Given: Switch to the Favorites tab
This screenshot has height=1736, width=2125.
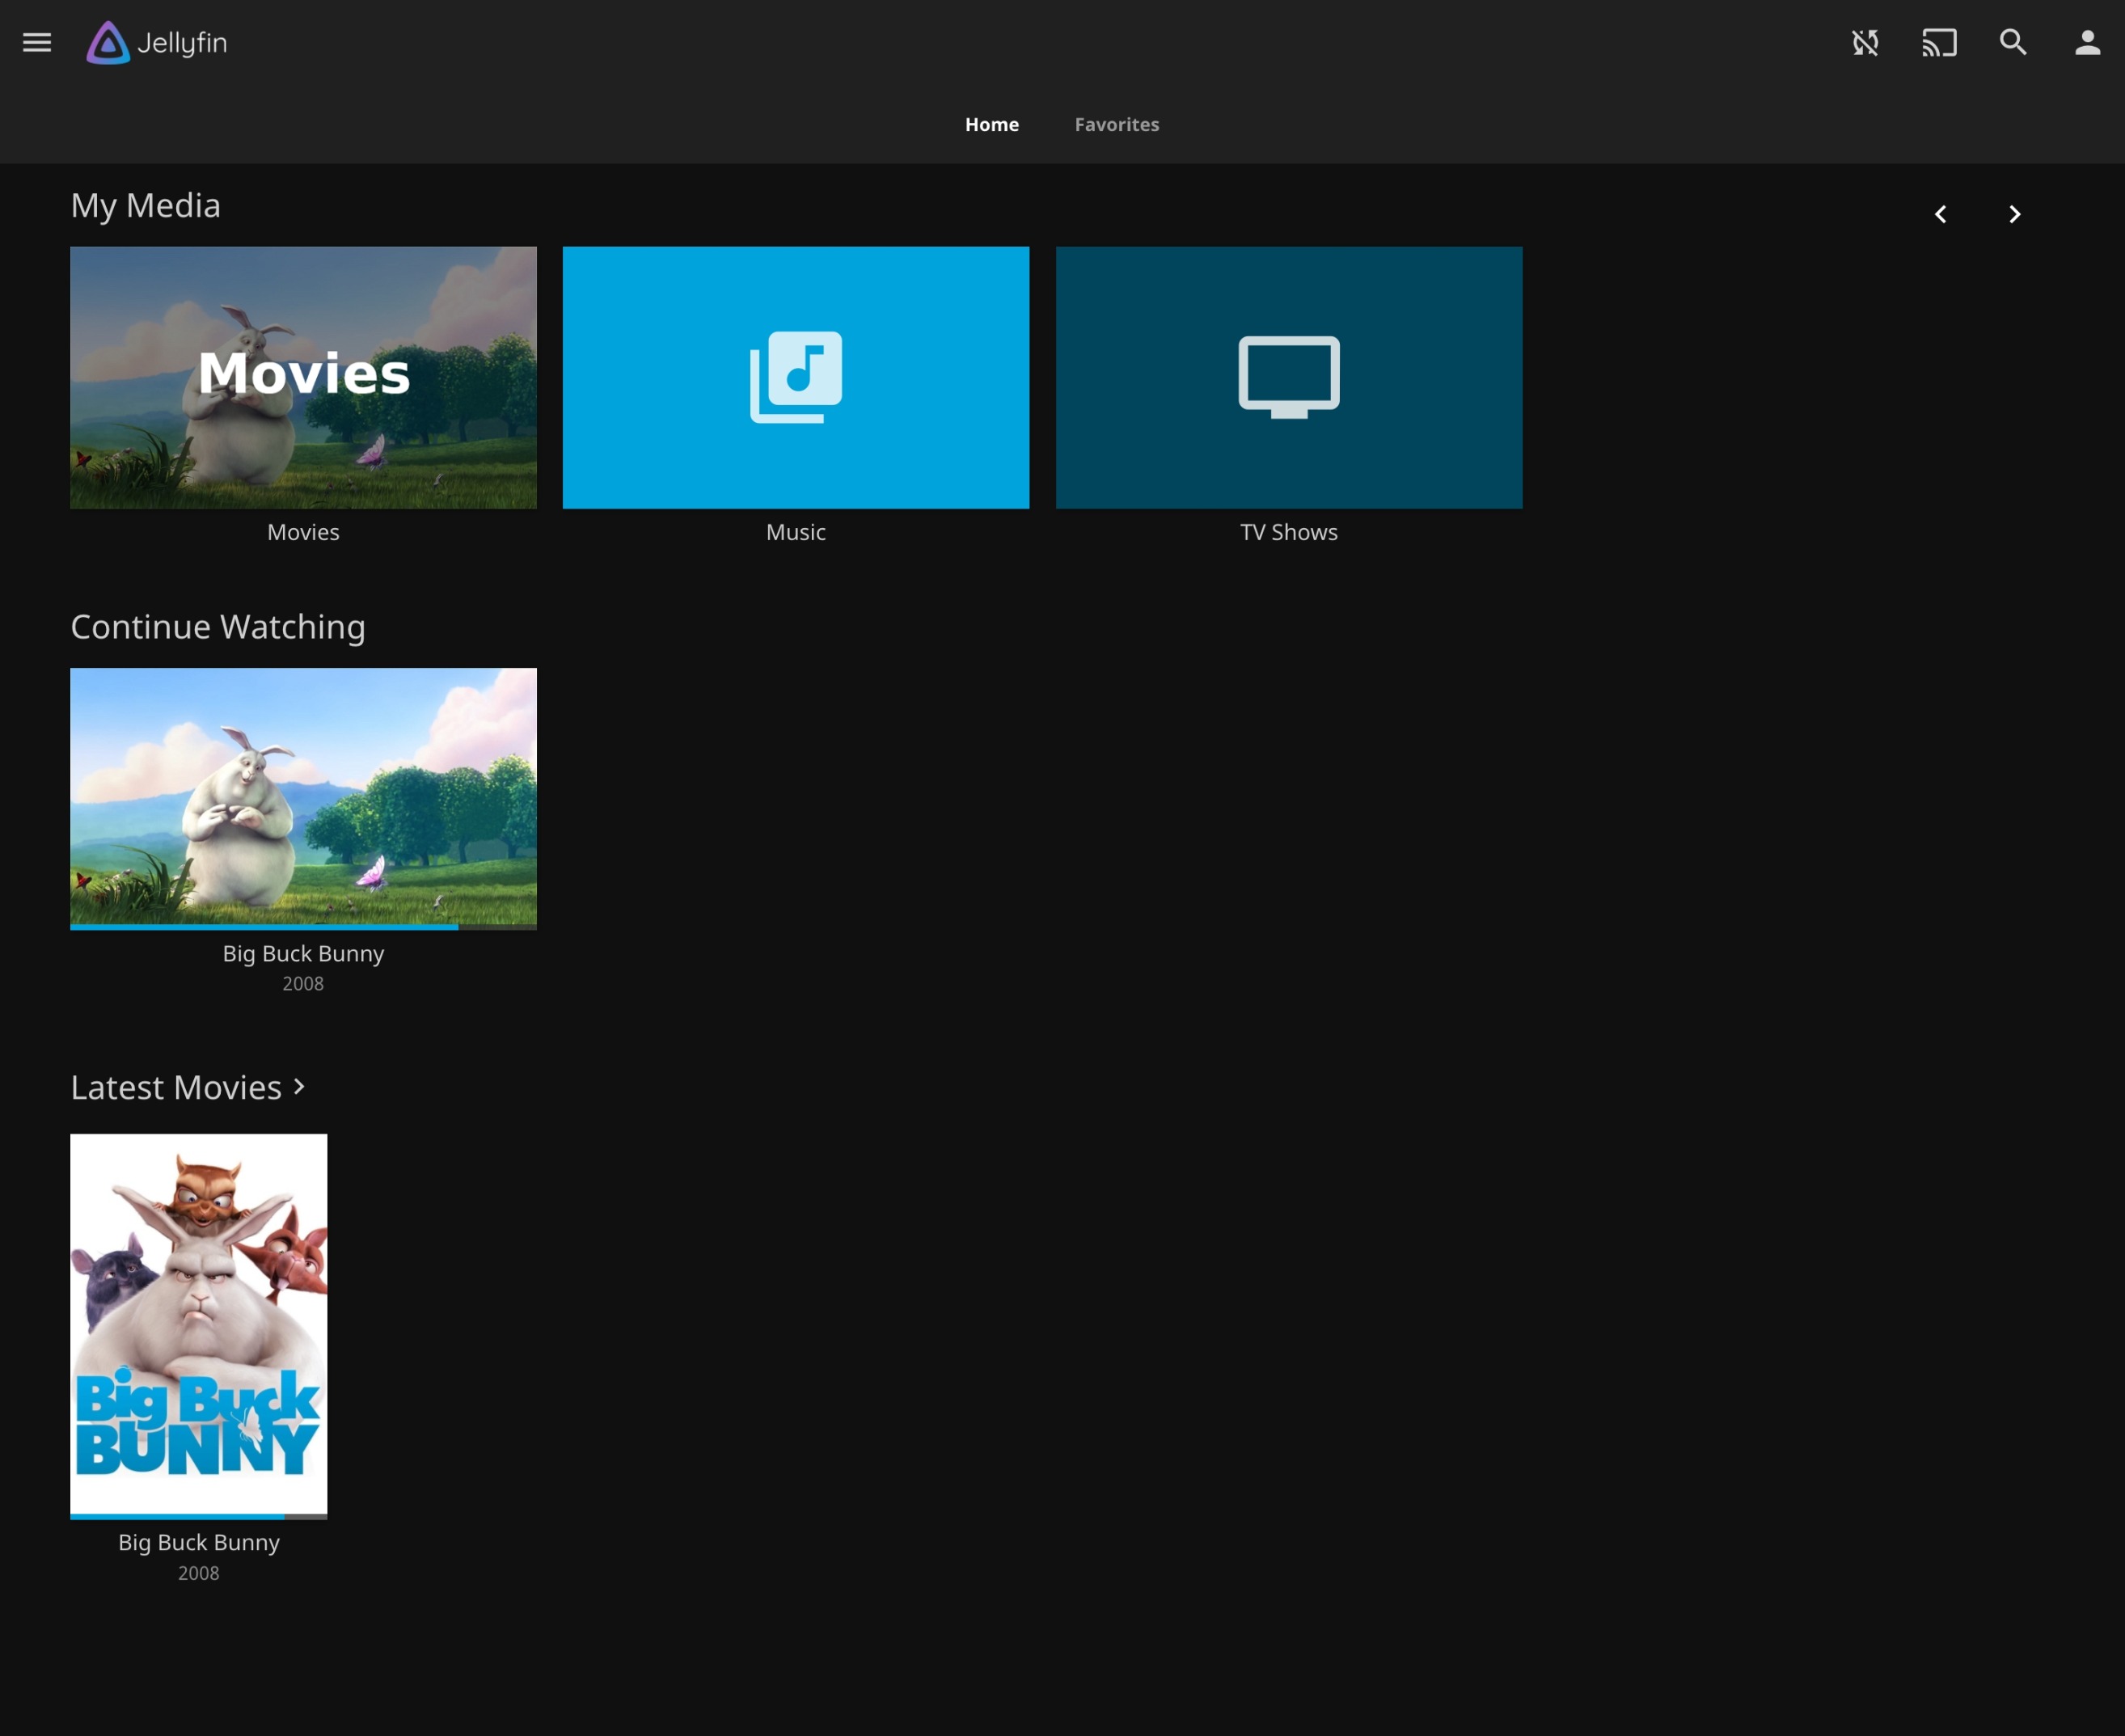Looking at the screenshot, I should coord(1116,124).
